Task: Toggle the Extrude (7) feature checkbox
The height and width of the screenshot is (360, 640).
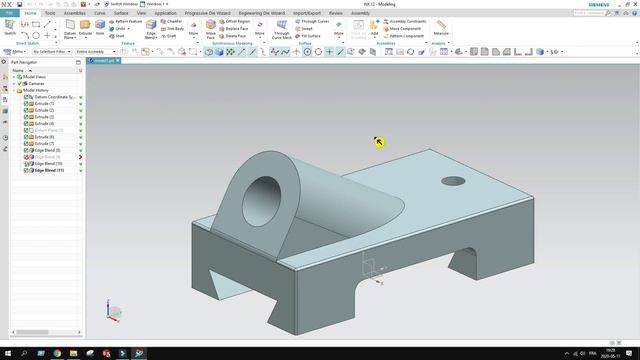Action: [26, 143]
